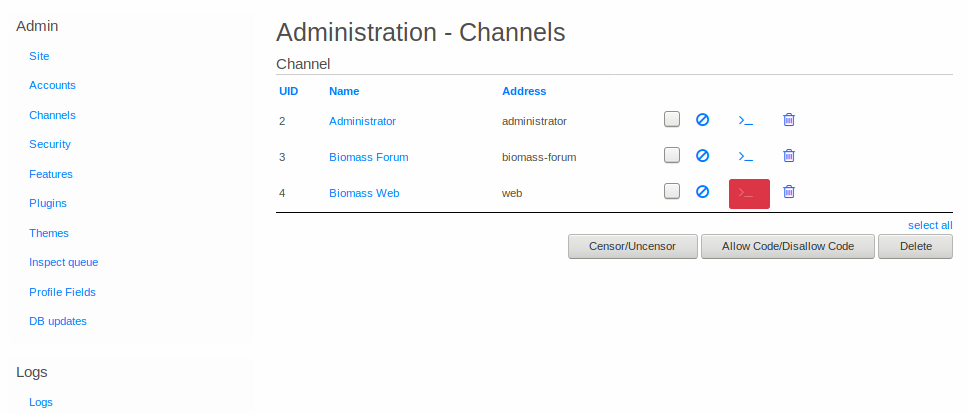The image size is (968, 413).
Task: Open the Biomass Web channel link
Action: click(364, 193)
